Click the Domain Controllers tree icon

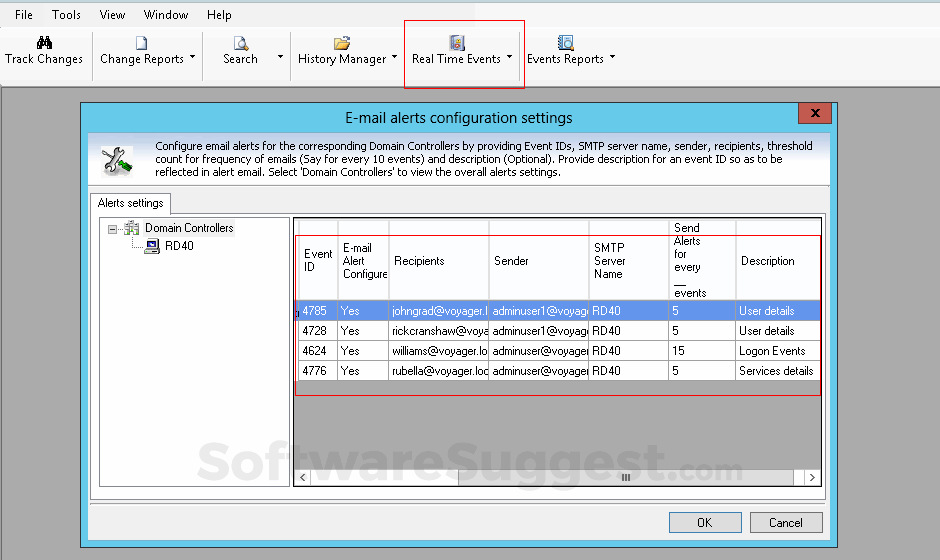tap(131, 228)
